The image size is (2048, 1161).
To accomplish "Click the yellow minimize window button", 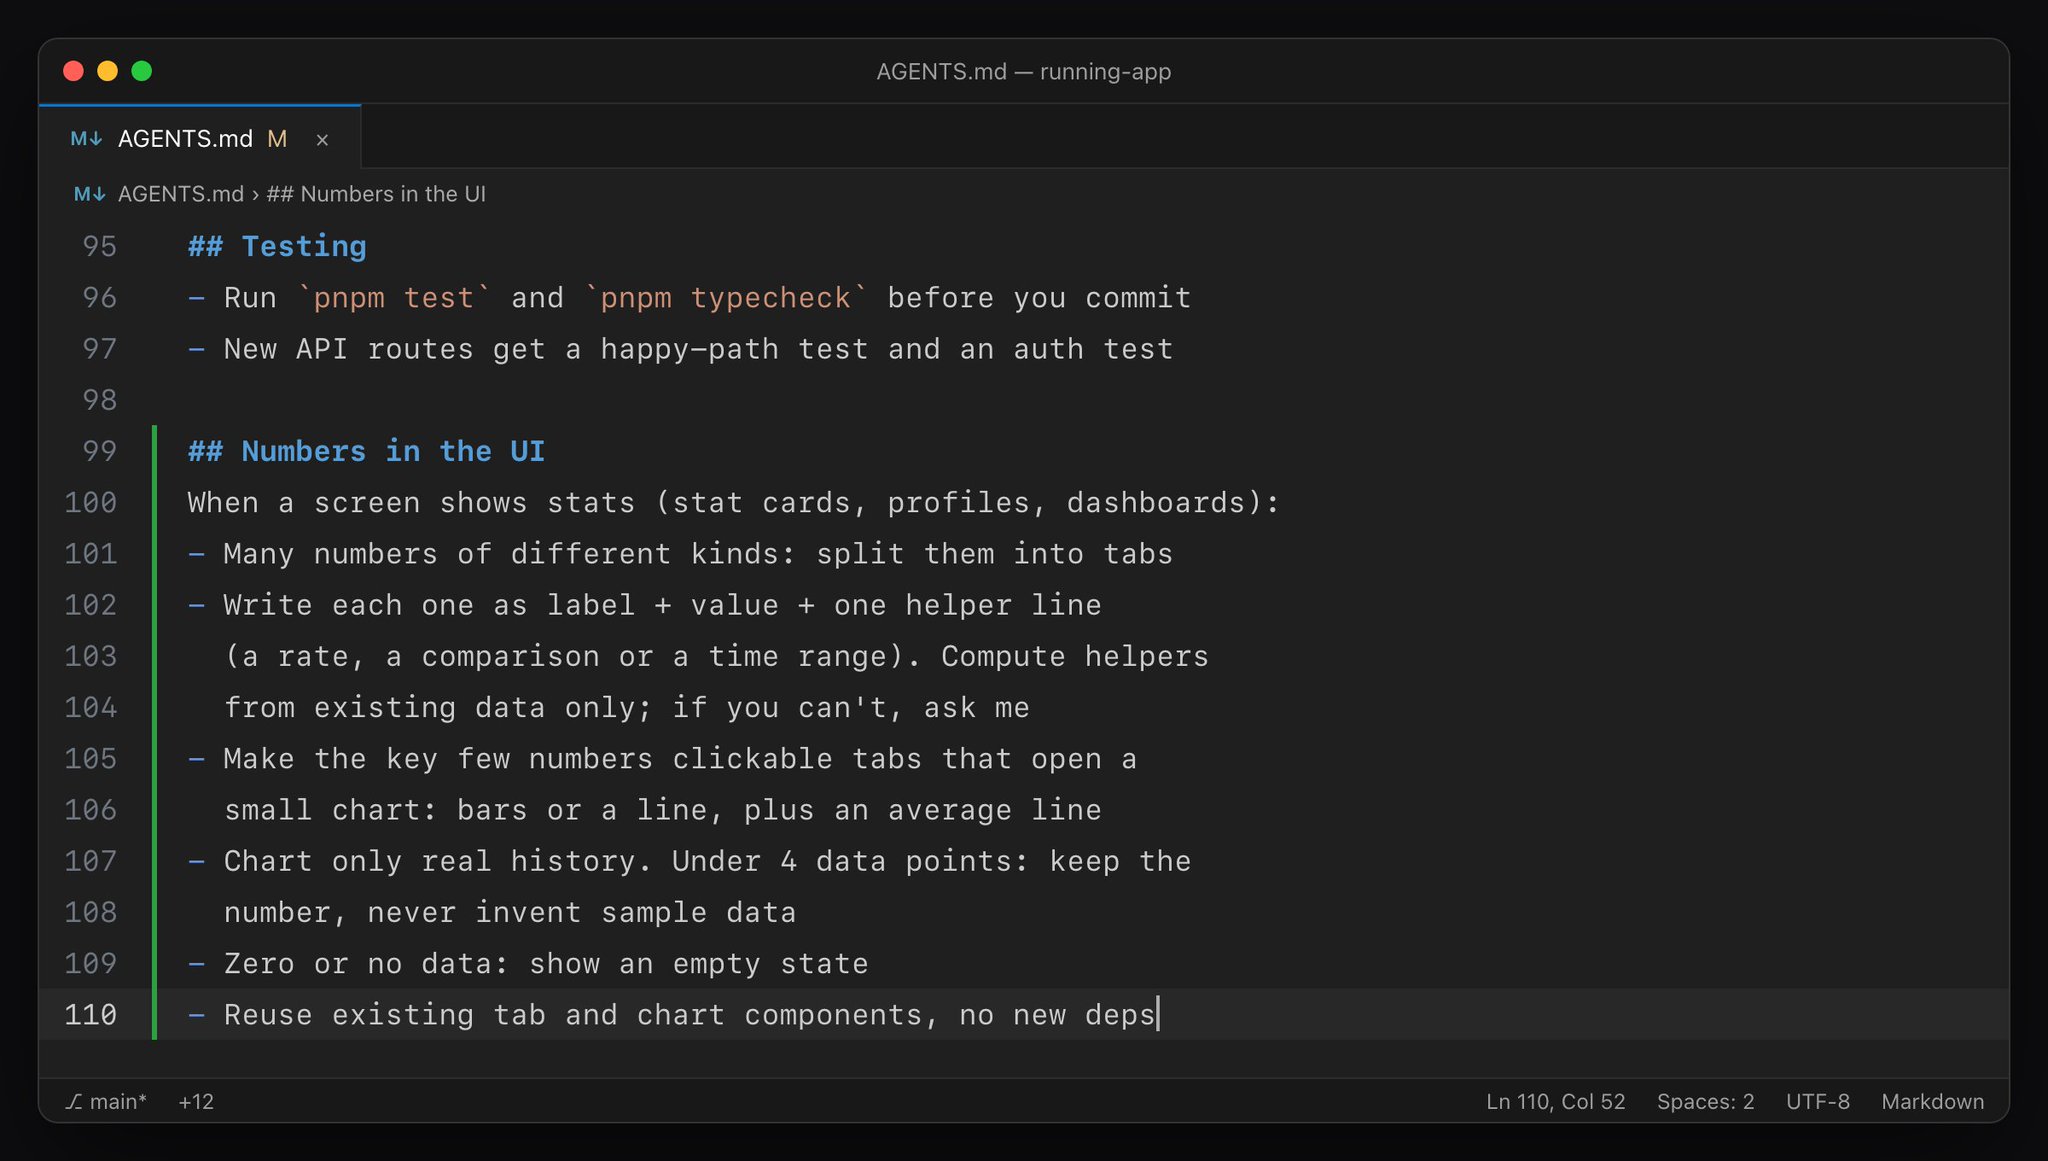I will click(107, 71).
